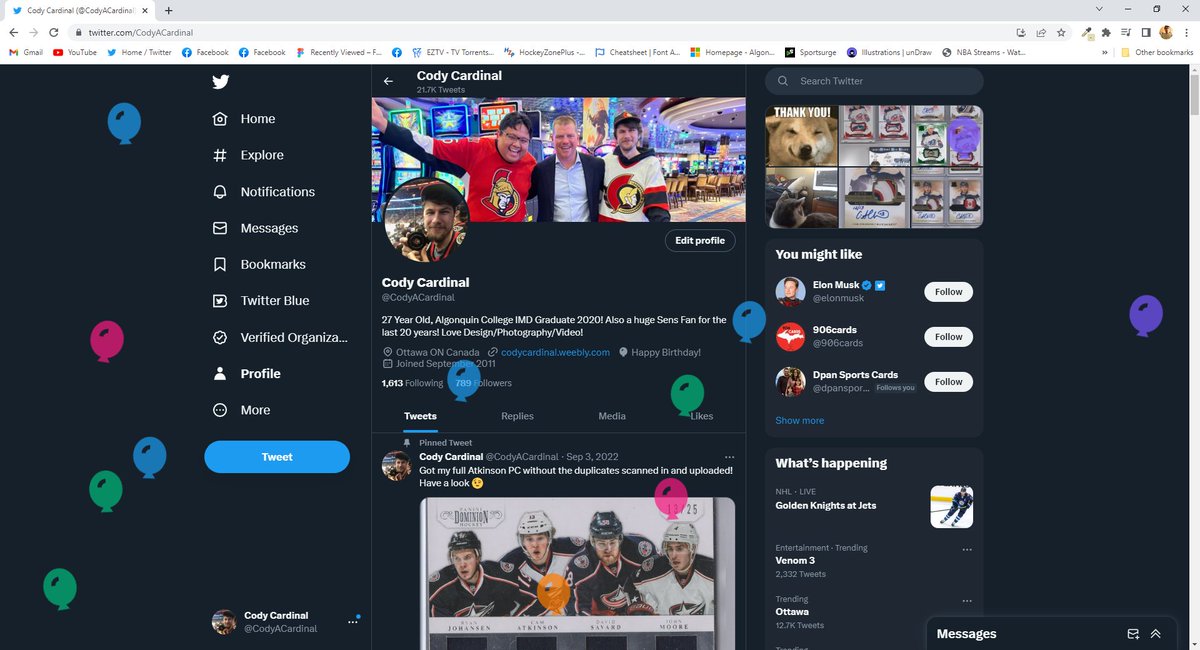Open Chrome three-dot menu

(1186, 33)
